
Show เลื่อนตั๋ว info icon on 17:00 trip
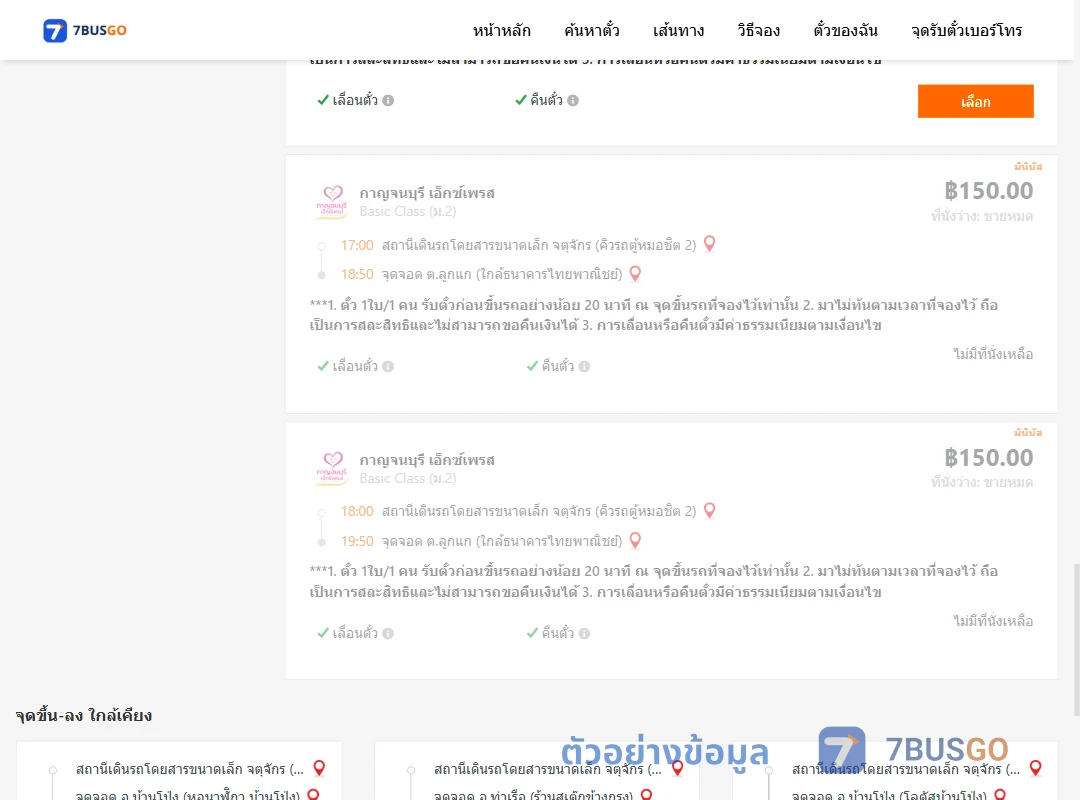click(388, 367)
